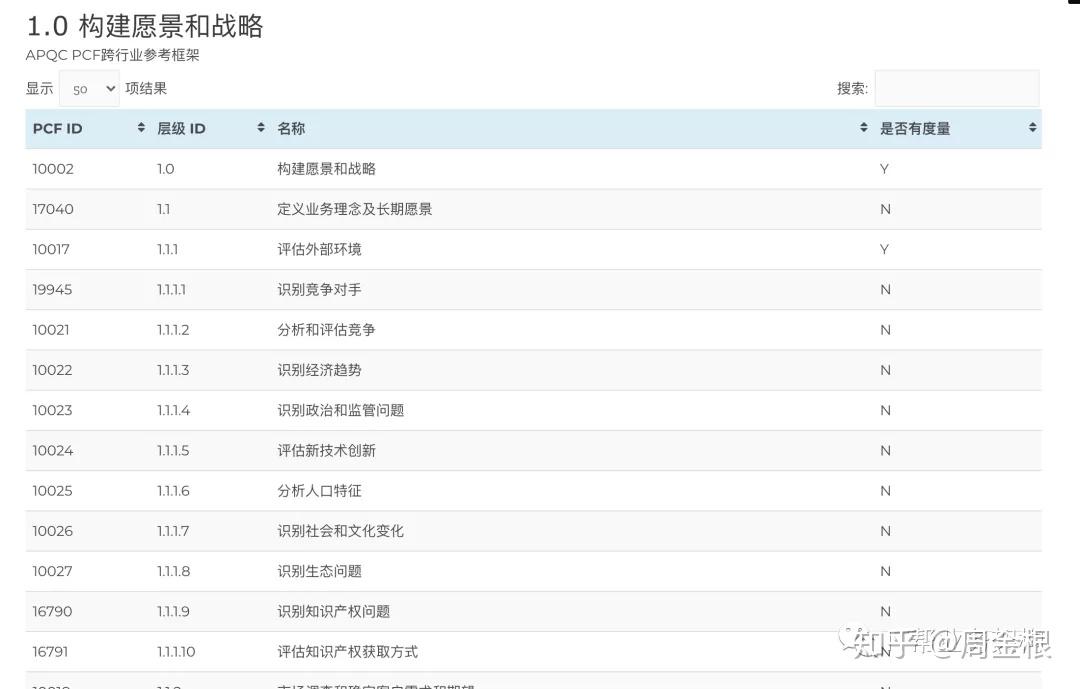1080x689 pixels.
Task: Select row 17040 定义业务理念及长期愿景
Action: [400, 209]
